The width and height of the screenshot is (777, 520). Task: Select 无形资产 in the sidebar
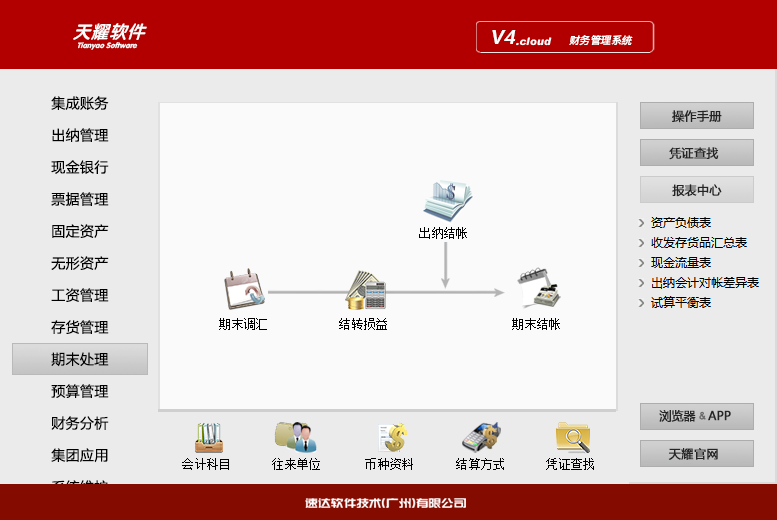80,263
